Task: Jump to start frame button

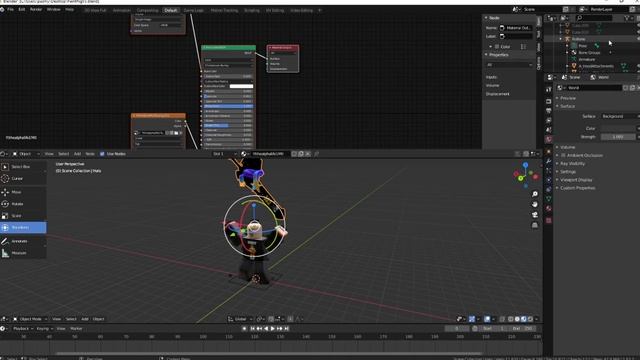Action: 252,329
